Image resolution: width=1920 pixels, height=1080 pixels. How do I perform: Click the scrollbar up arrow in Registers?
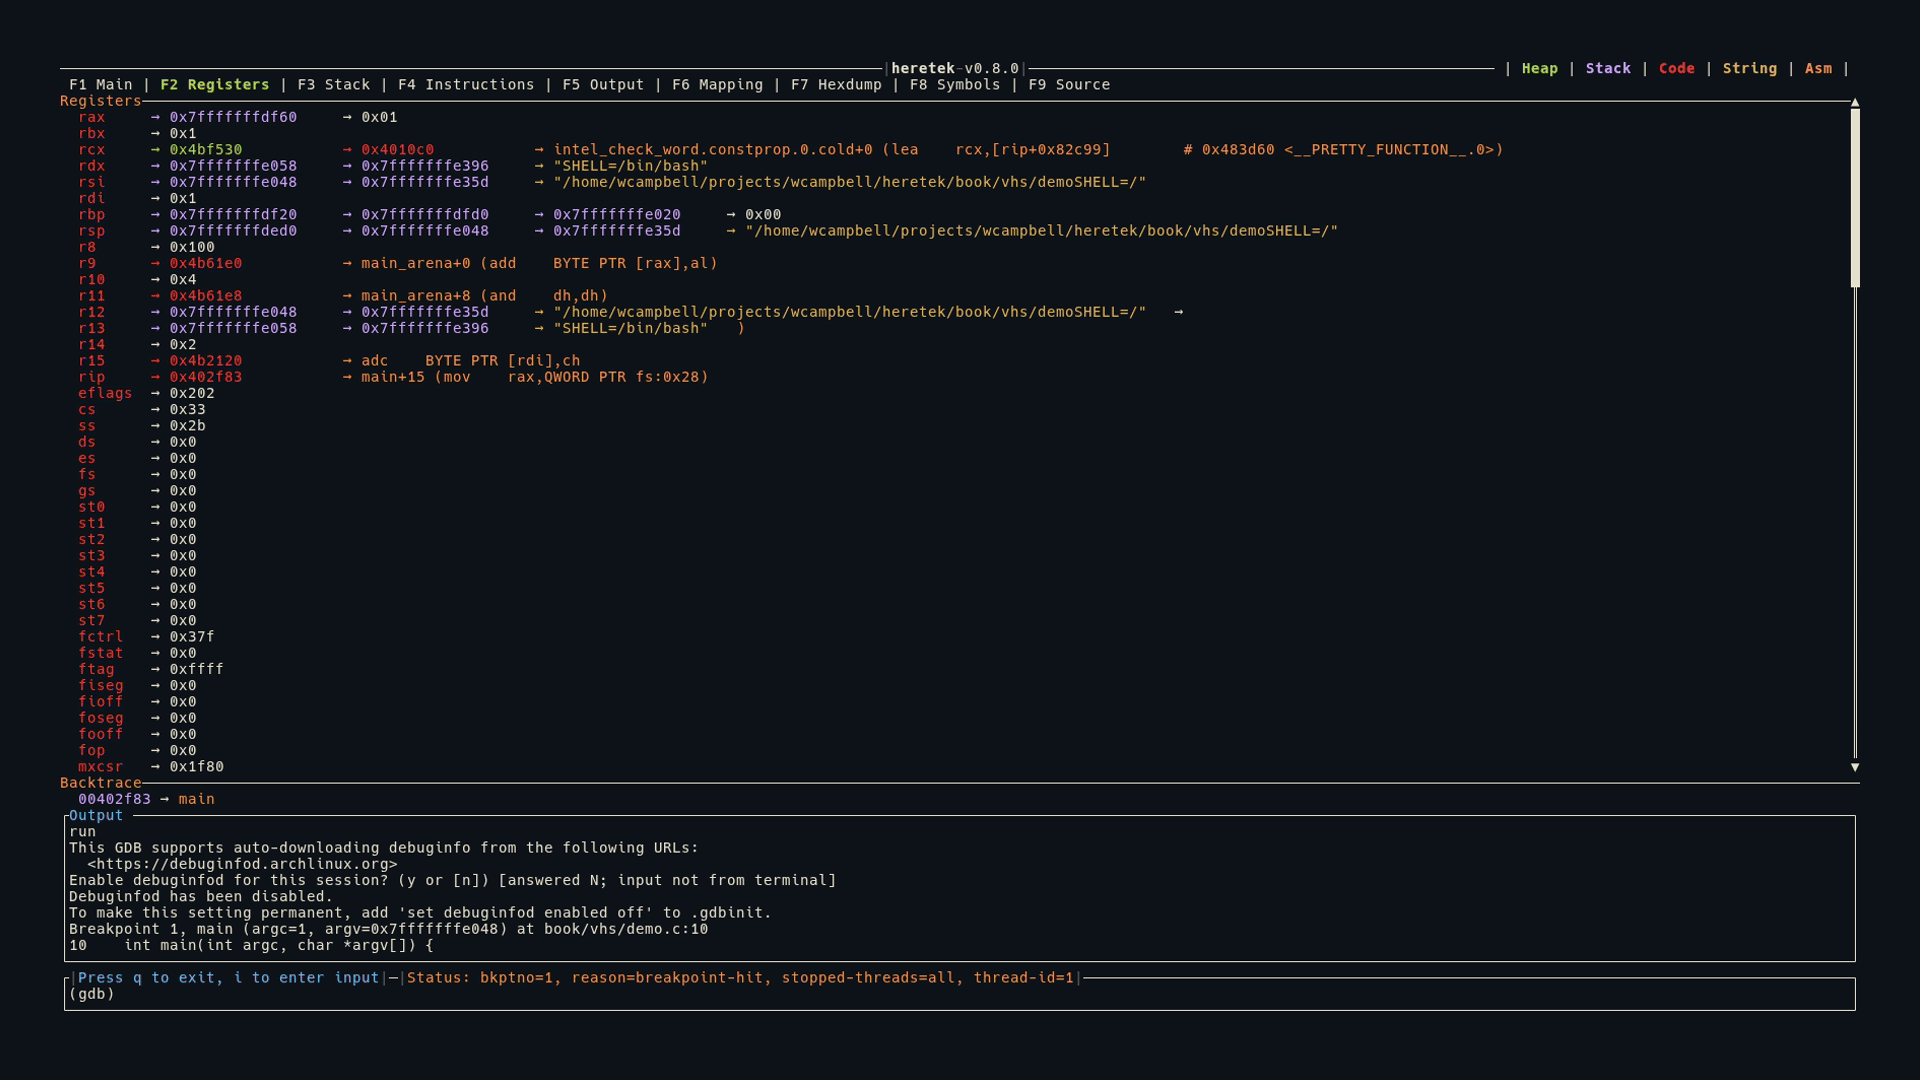point(1855,103)
